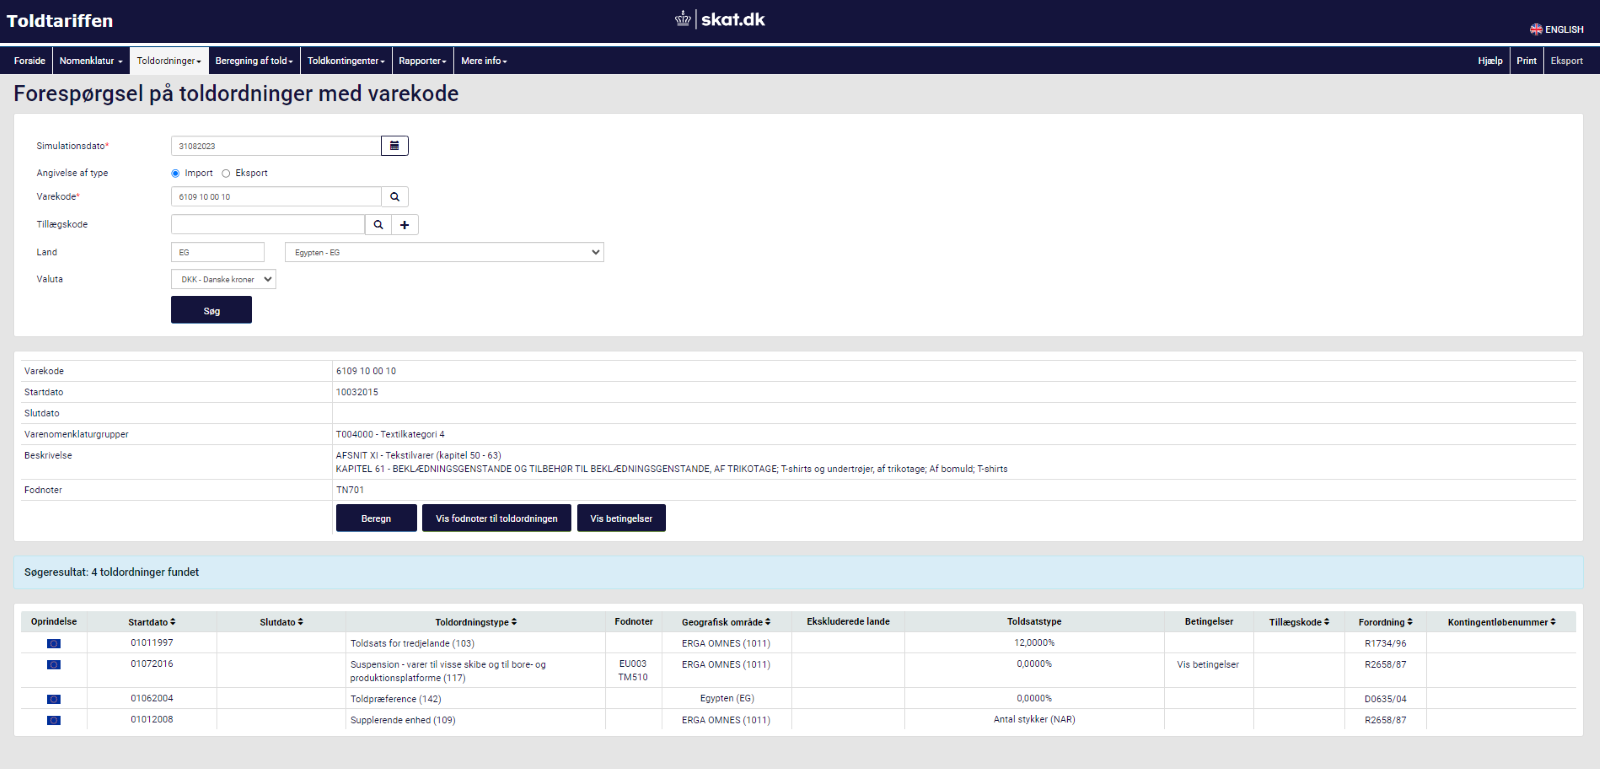Viewport: 1600px width, 769px height.
Task: Click T004000 - Textilkategori 4 value
Action: click(x=390, y=435)
